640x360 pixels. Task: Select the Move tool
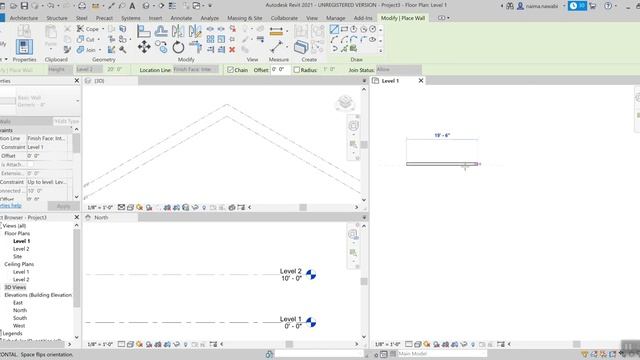pos(144,47)
